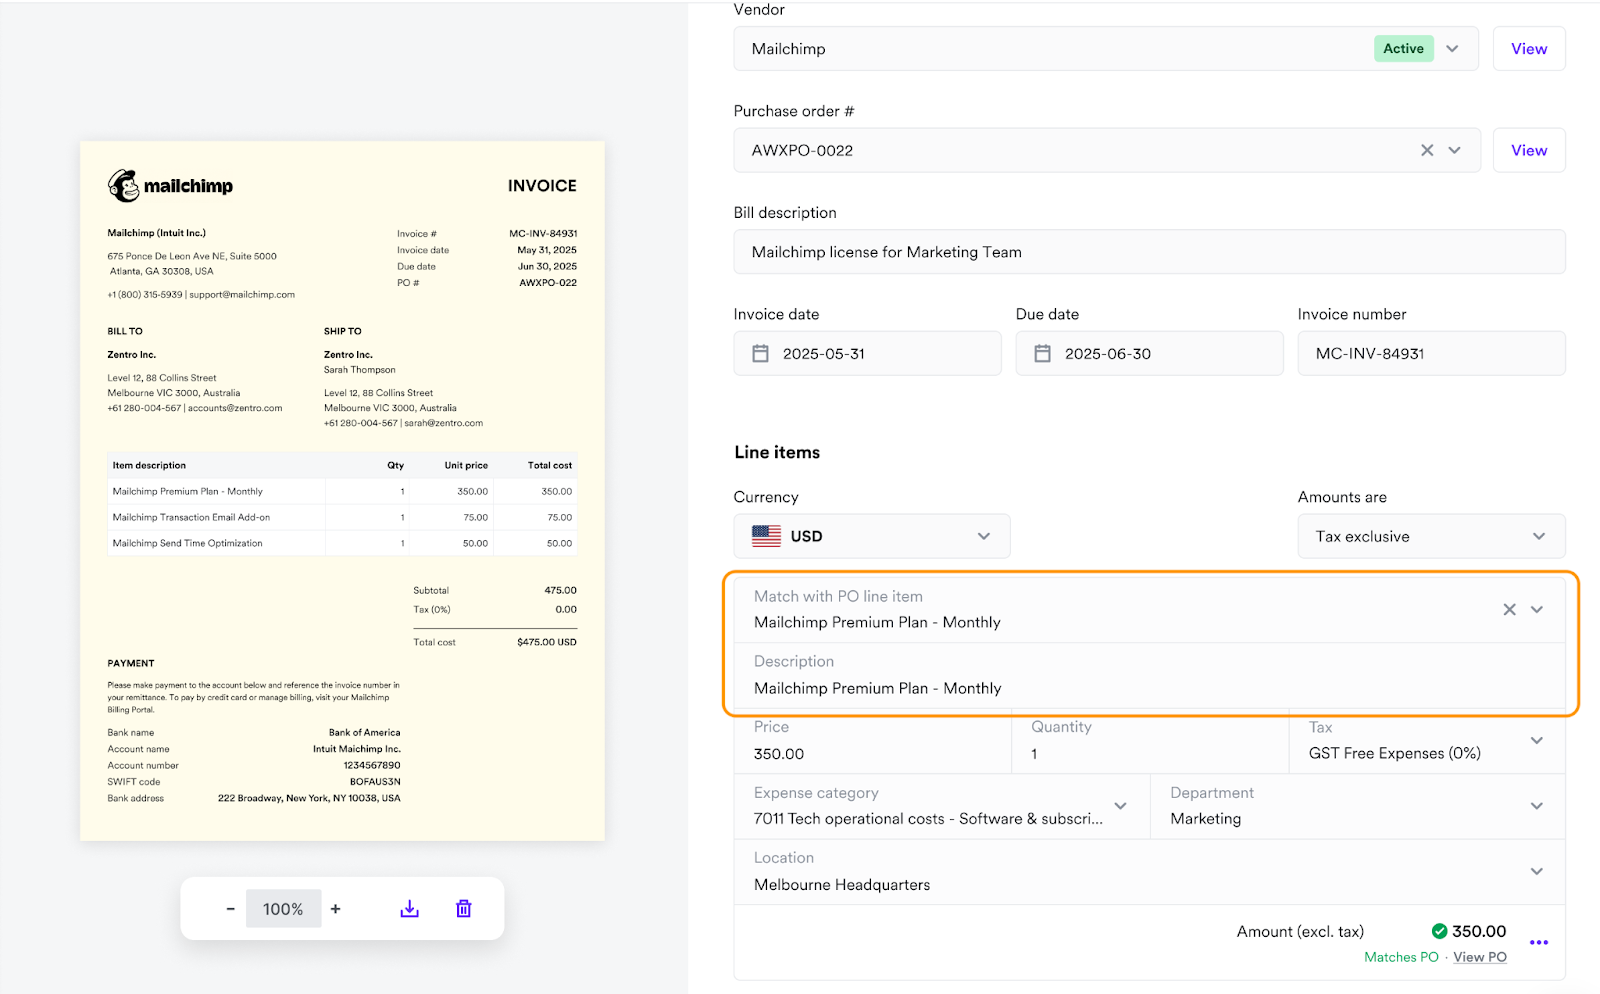
Task: Open the View PO link
Action: 1479,957
